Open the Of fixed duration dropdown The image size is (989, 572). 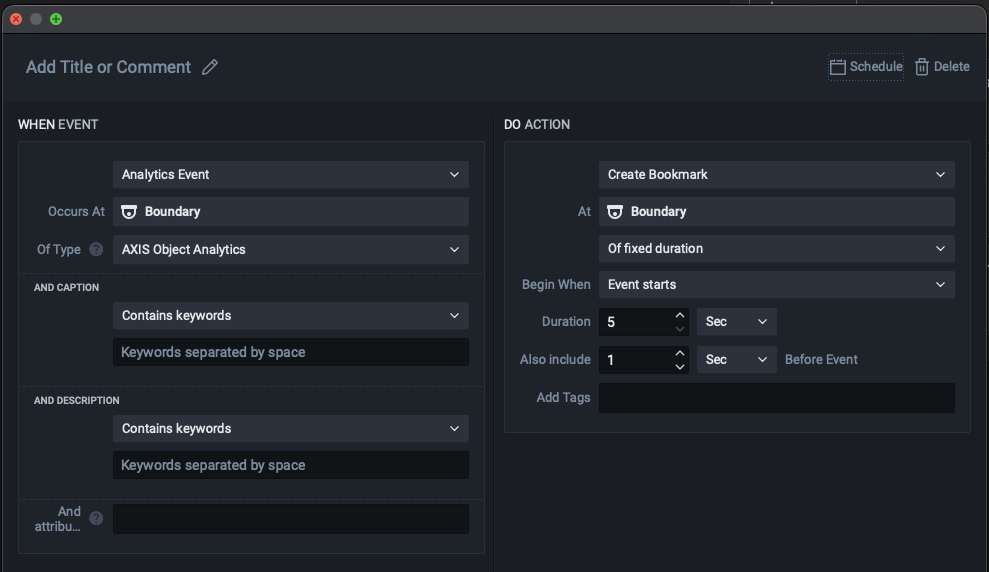pos(776,248)
